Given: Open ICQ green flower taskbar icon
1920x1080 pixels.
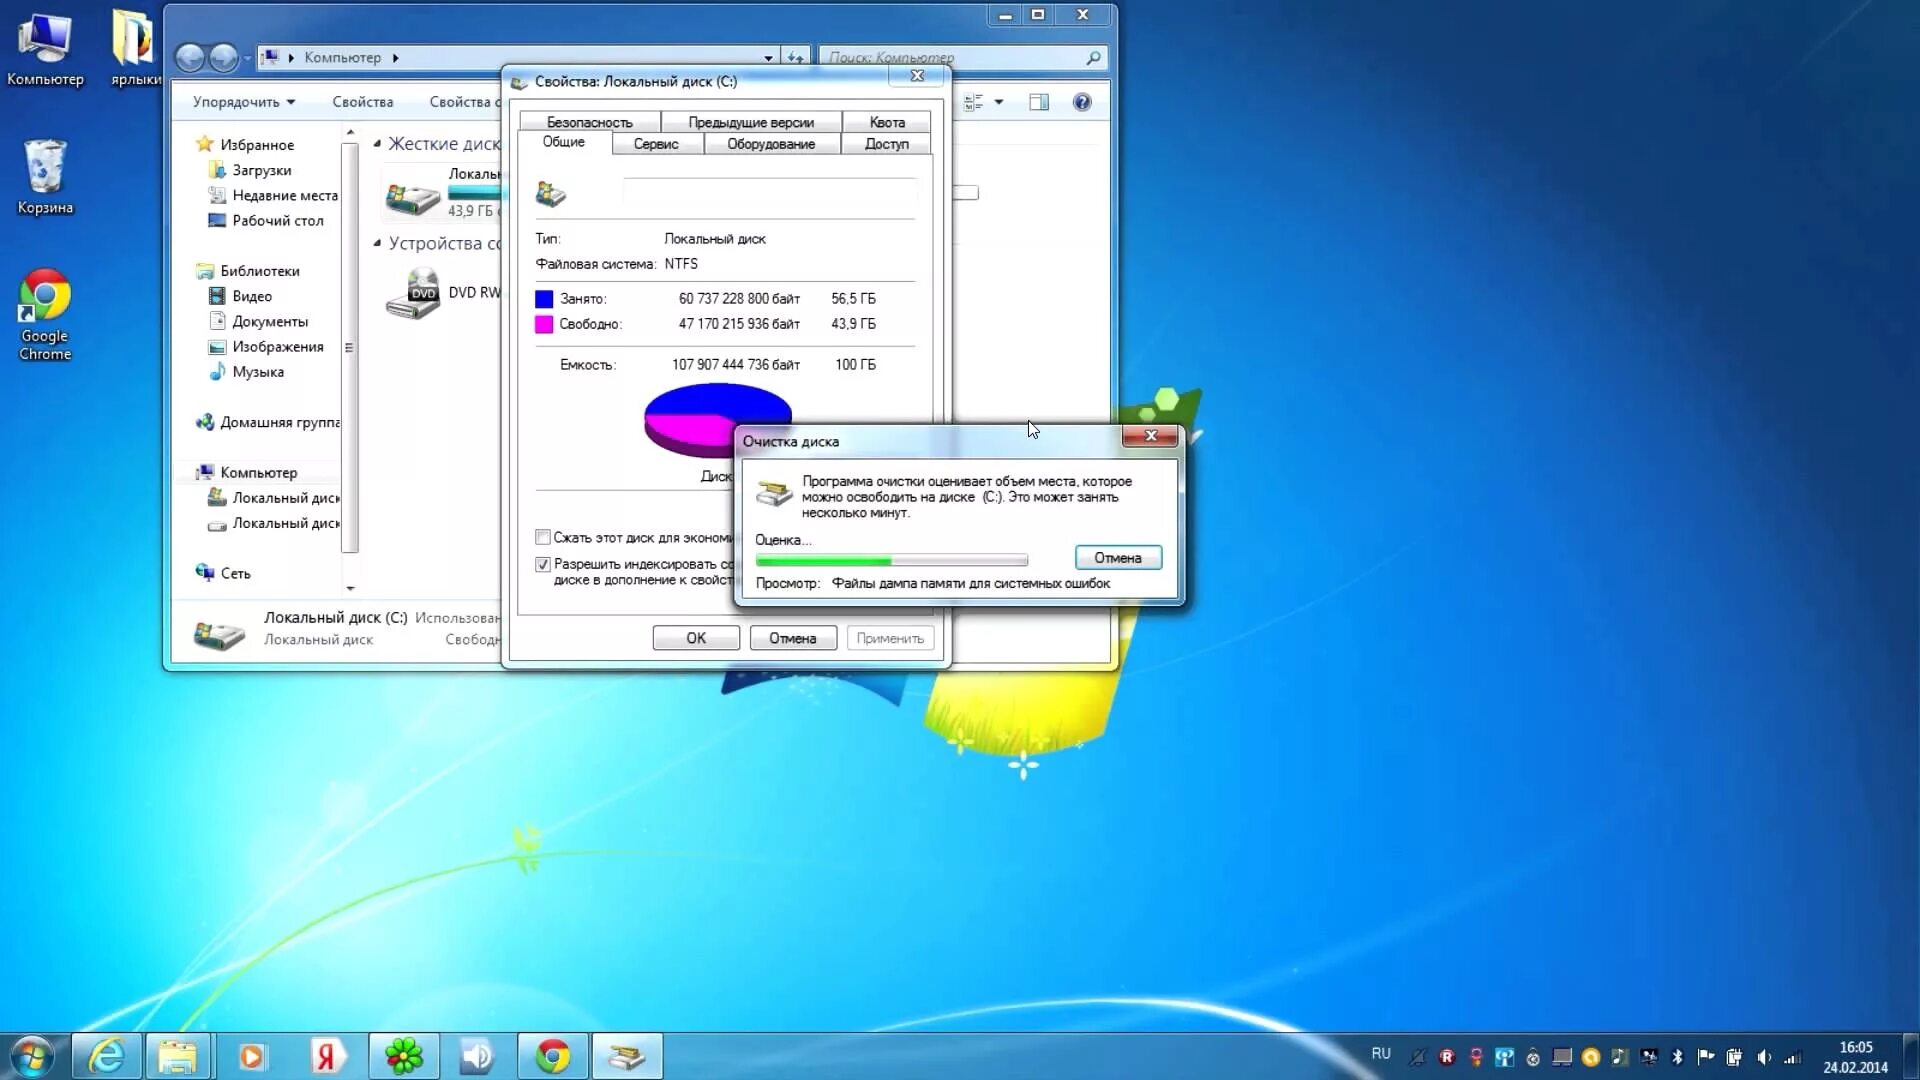Looking at the screenshot, I should 404,1056.
